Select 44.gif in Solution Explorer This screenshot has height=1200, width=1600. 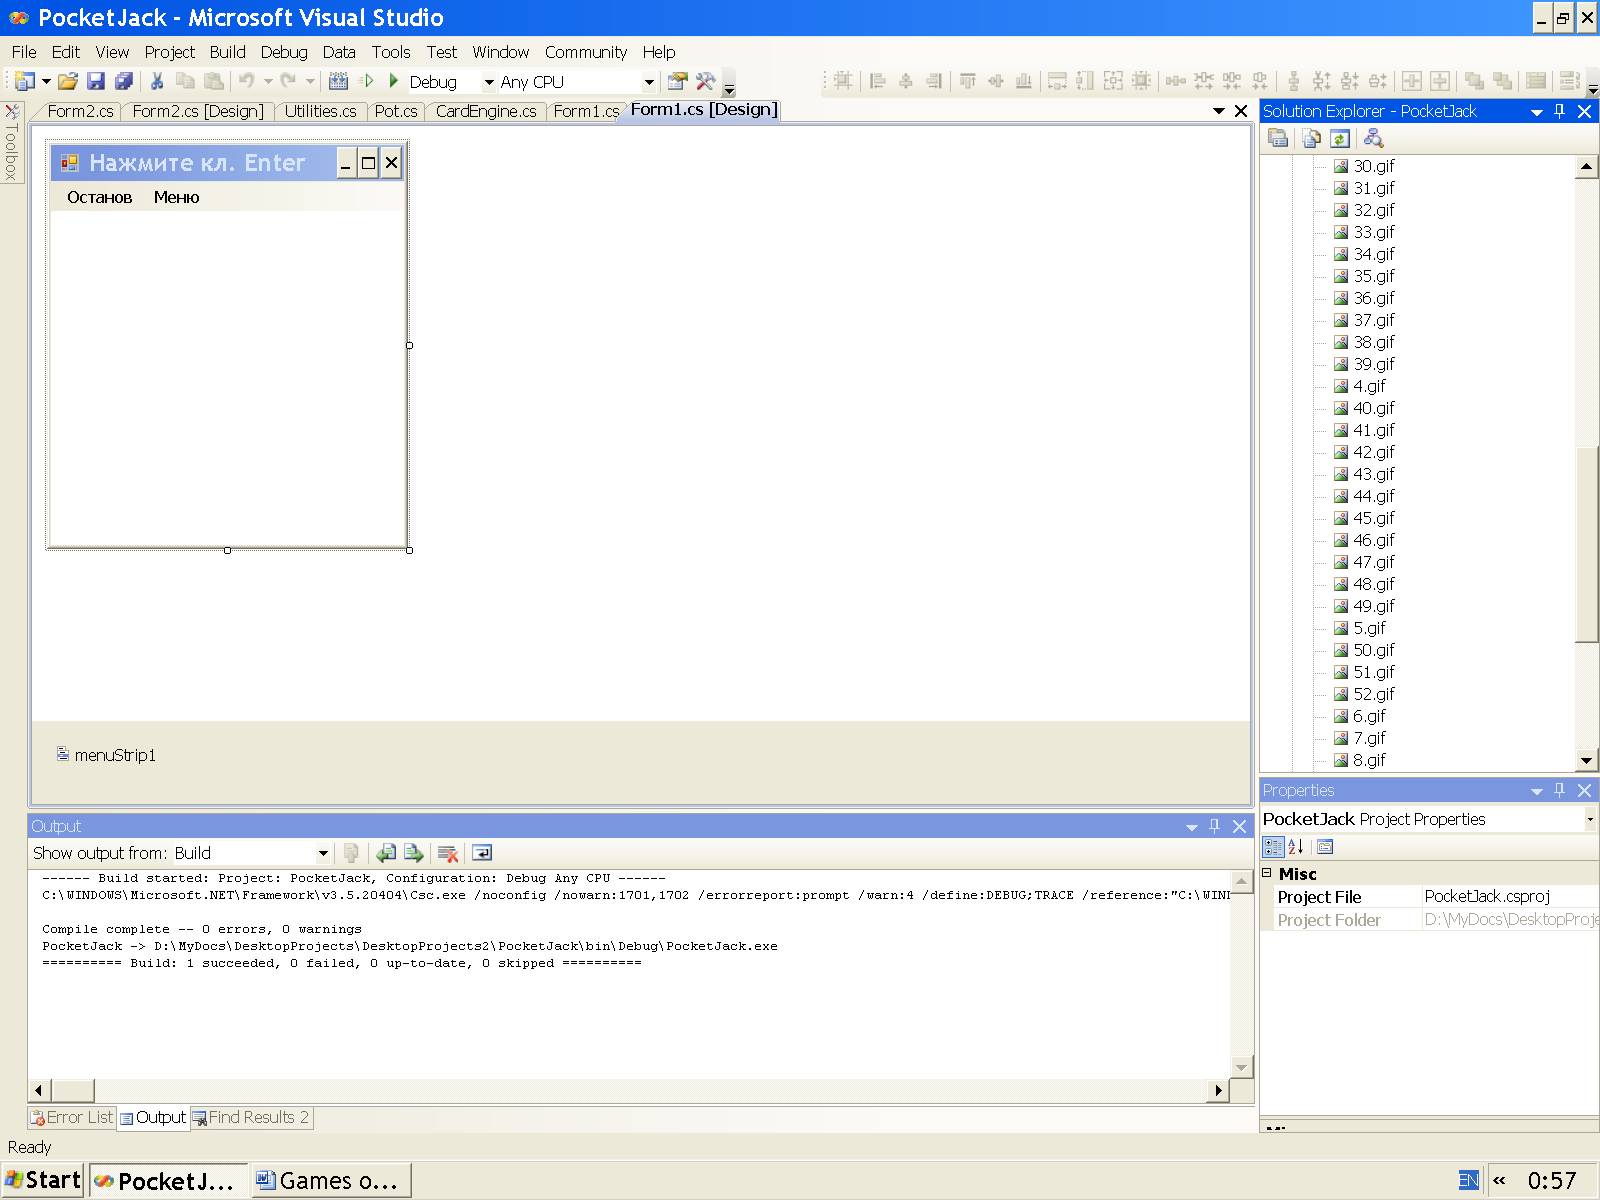(1373, 496)
